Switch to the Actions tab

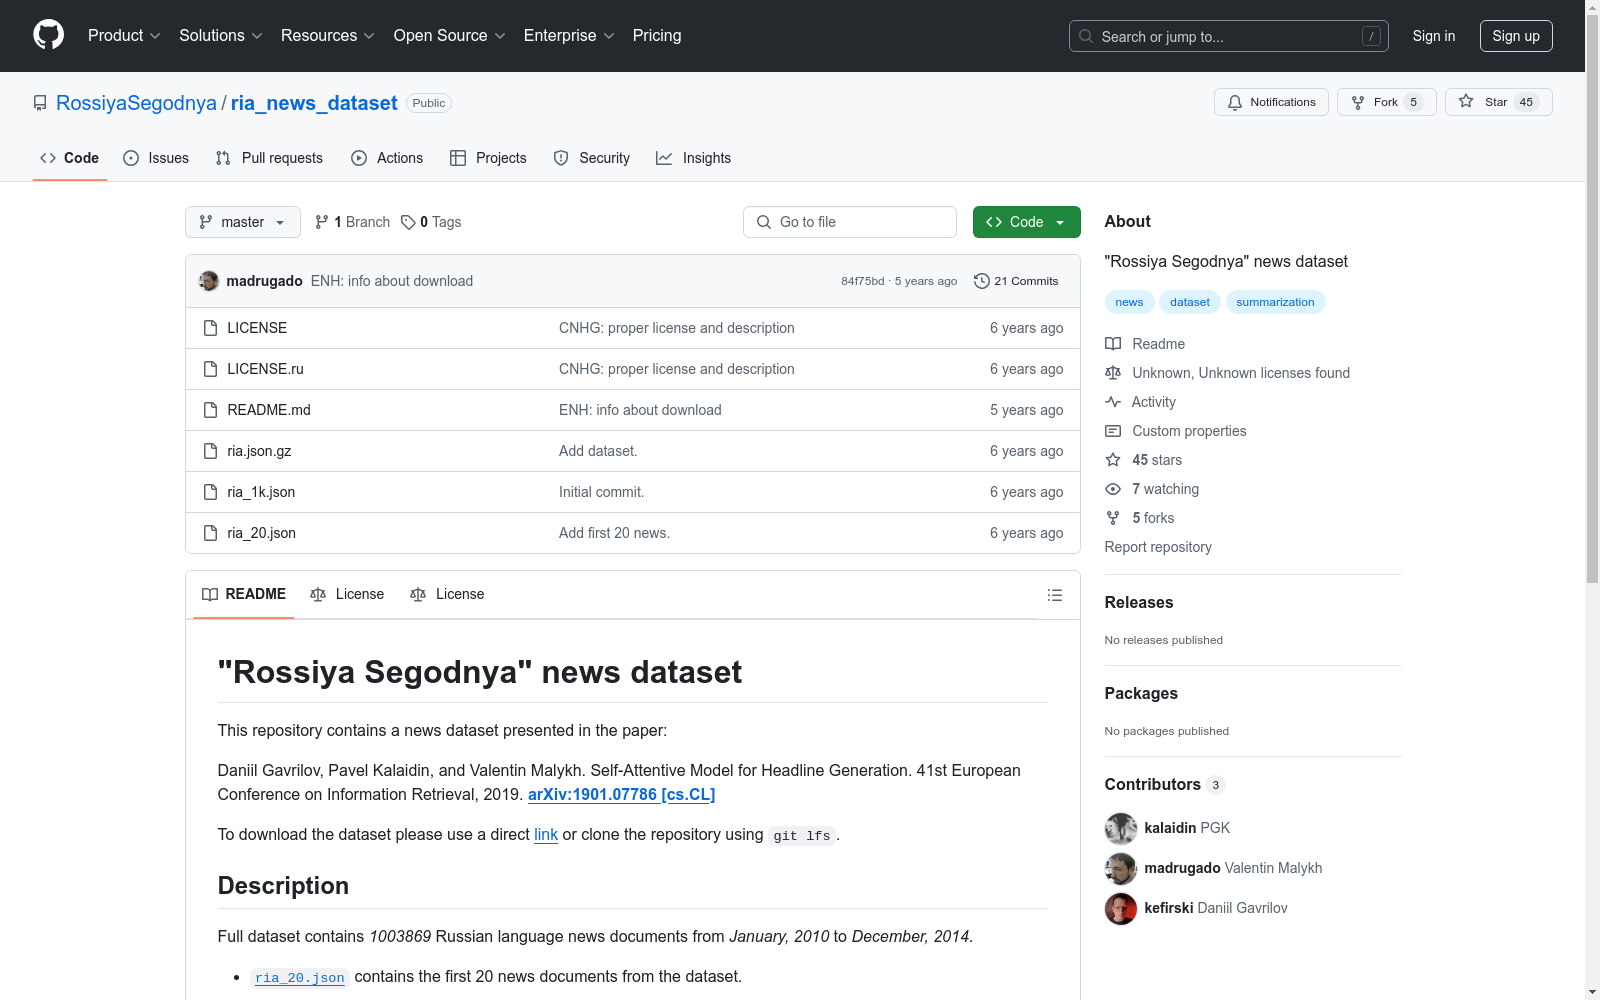(387, 158)
